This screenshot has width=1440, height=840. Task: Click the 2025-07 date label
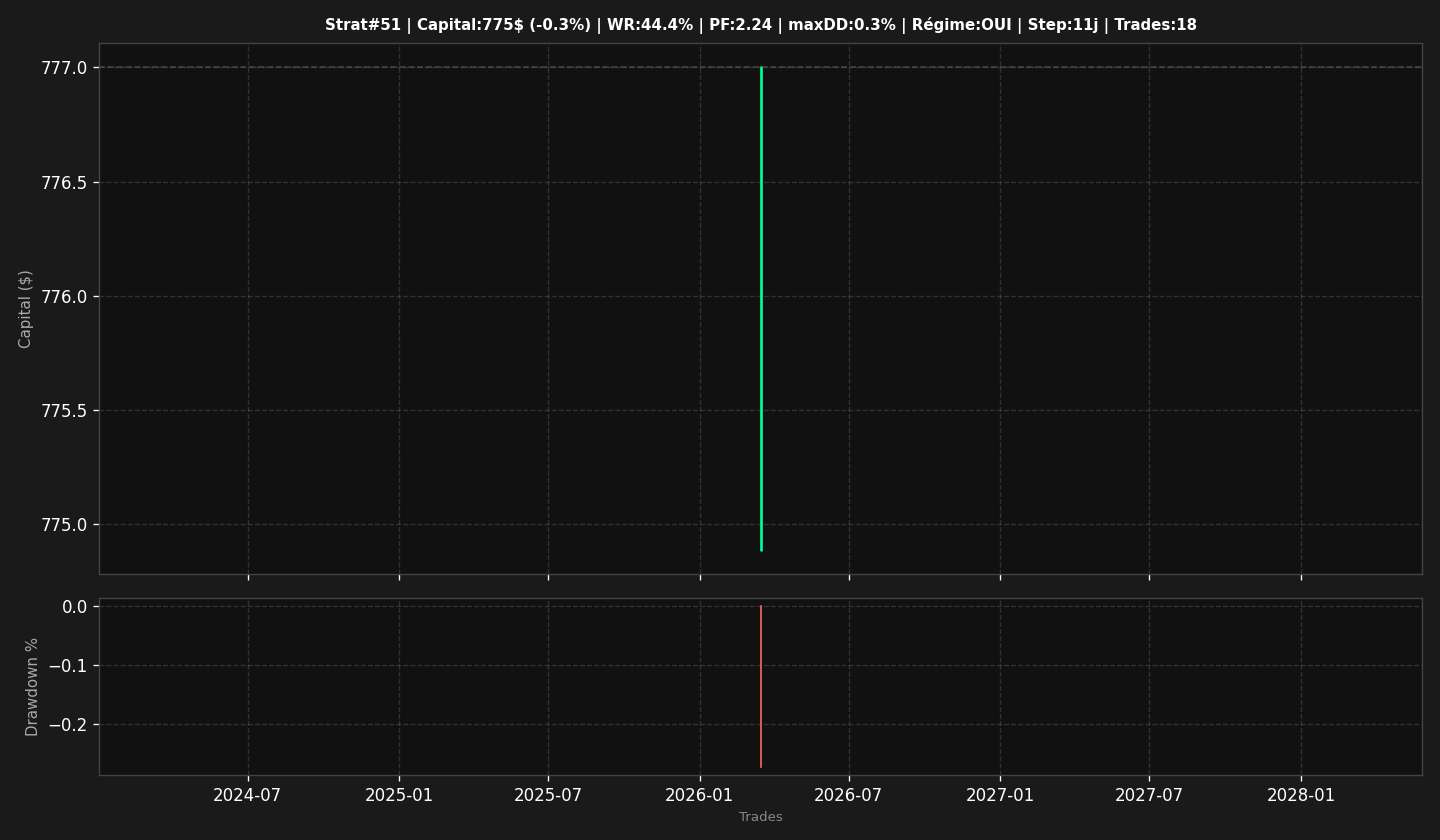coord(548,796)
